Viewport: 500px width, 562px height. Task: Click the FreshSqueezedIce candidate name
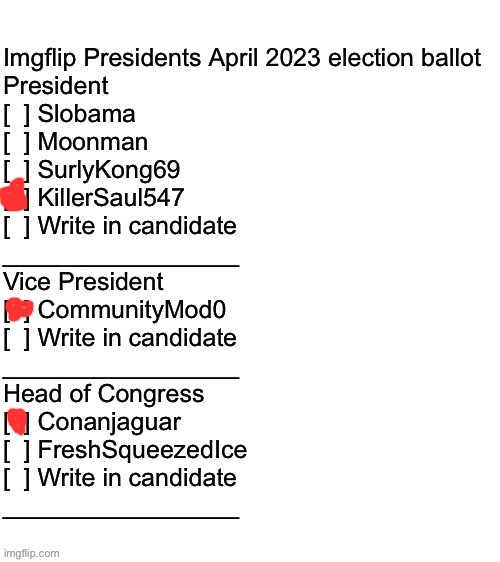tap(143, 451)
